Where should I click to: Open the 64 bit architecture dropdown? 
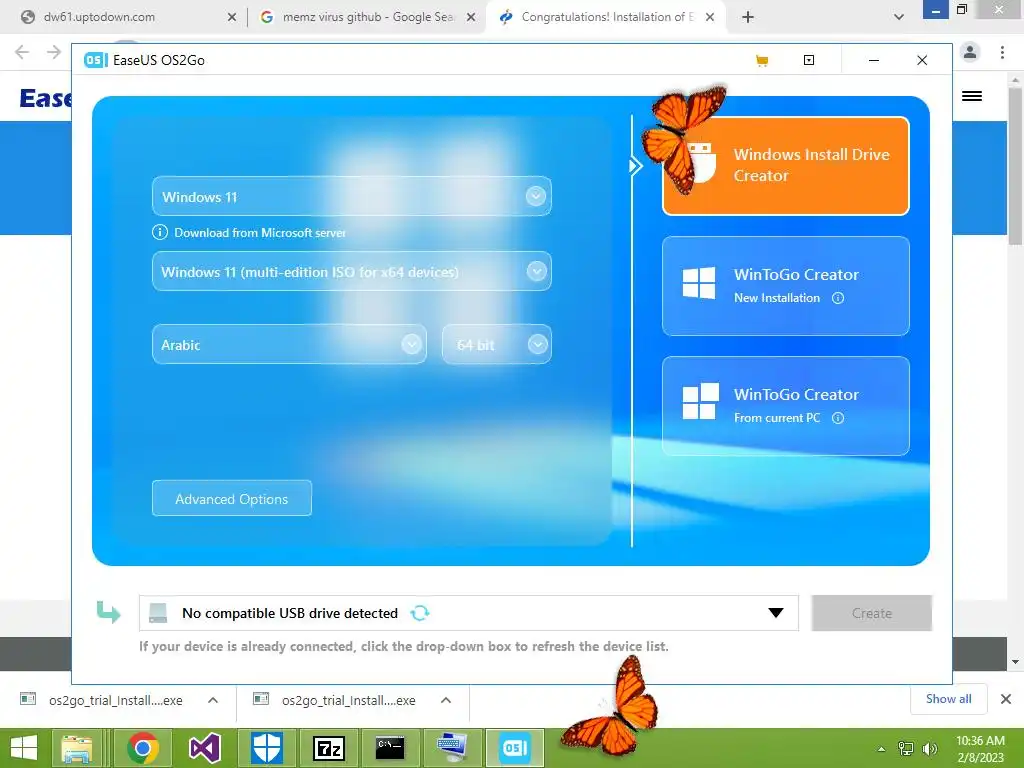(496, 344)
